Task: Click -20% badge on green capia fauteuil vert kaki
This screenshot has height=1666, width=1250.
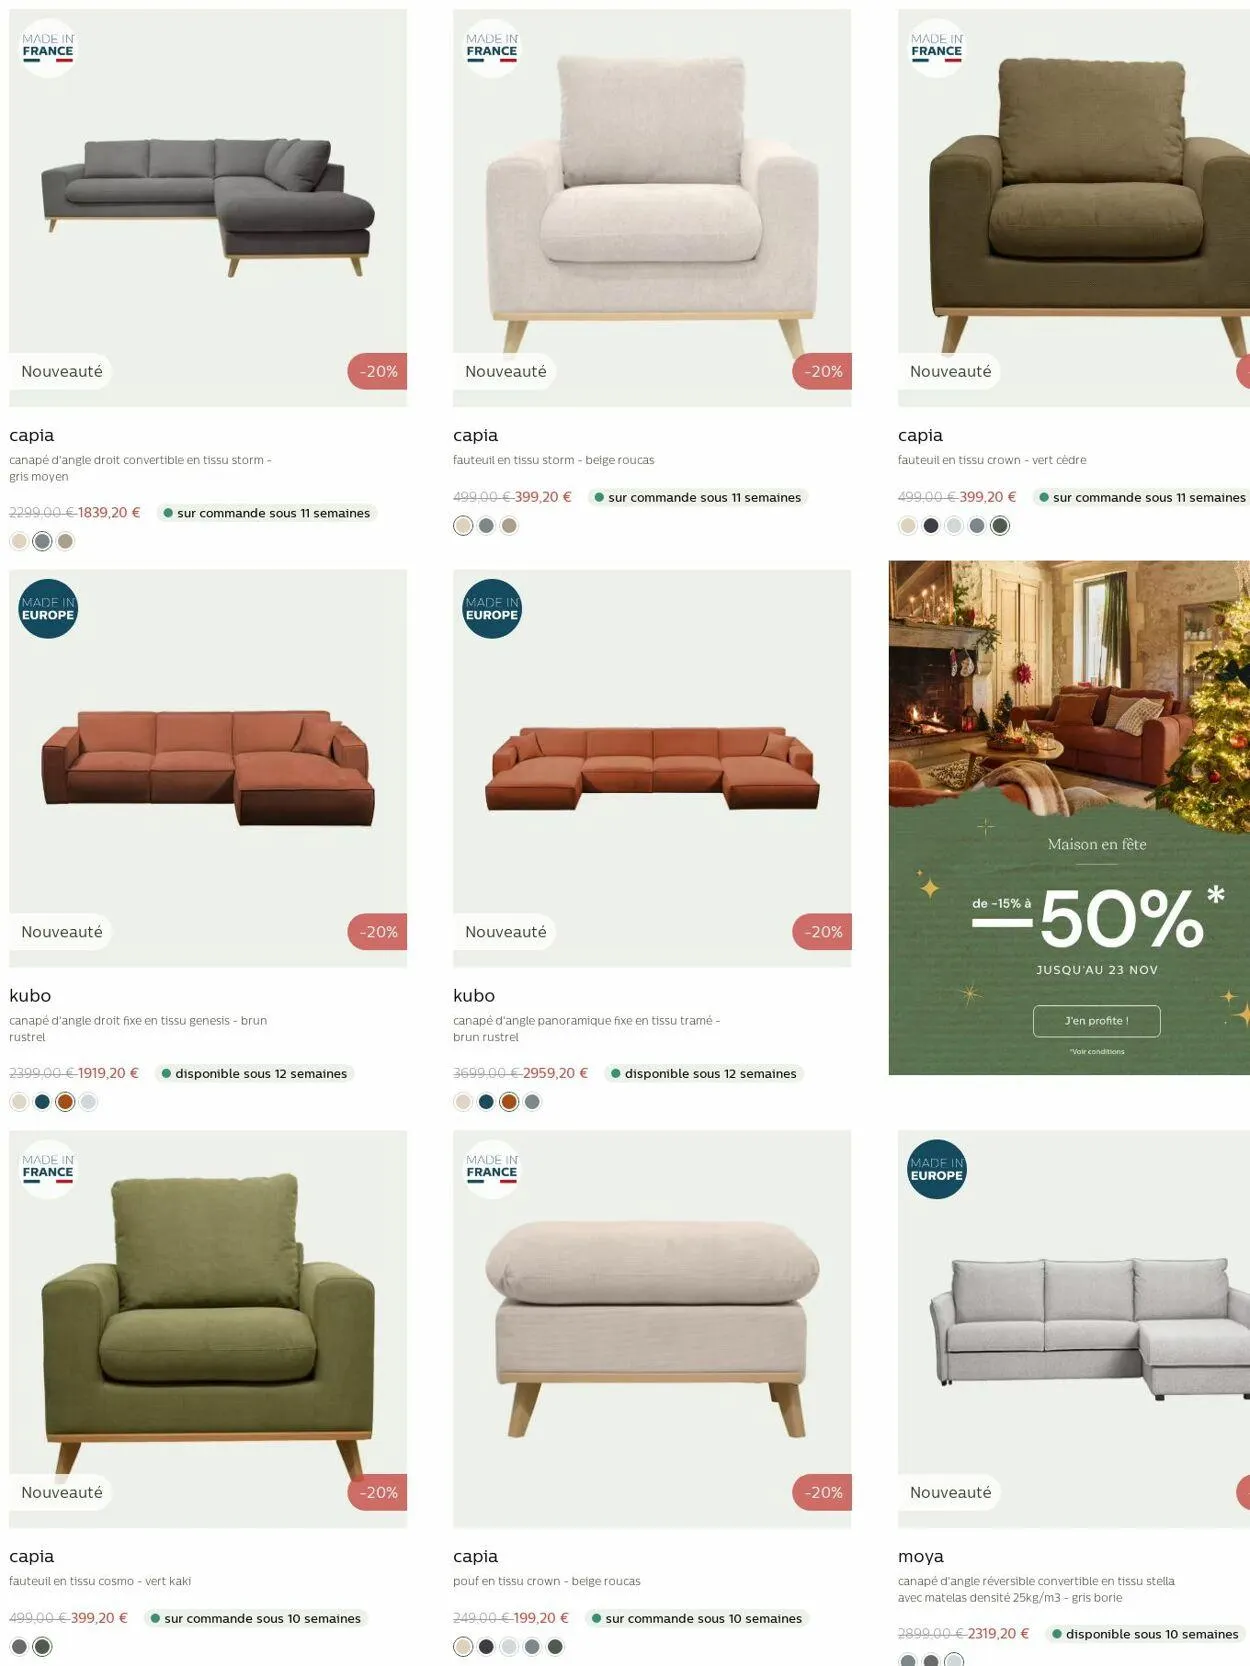Action: 378,1492
